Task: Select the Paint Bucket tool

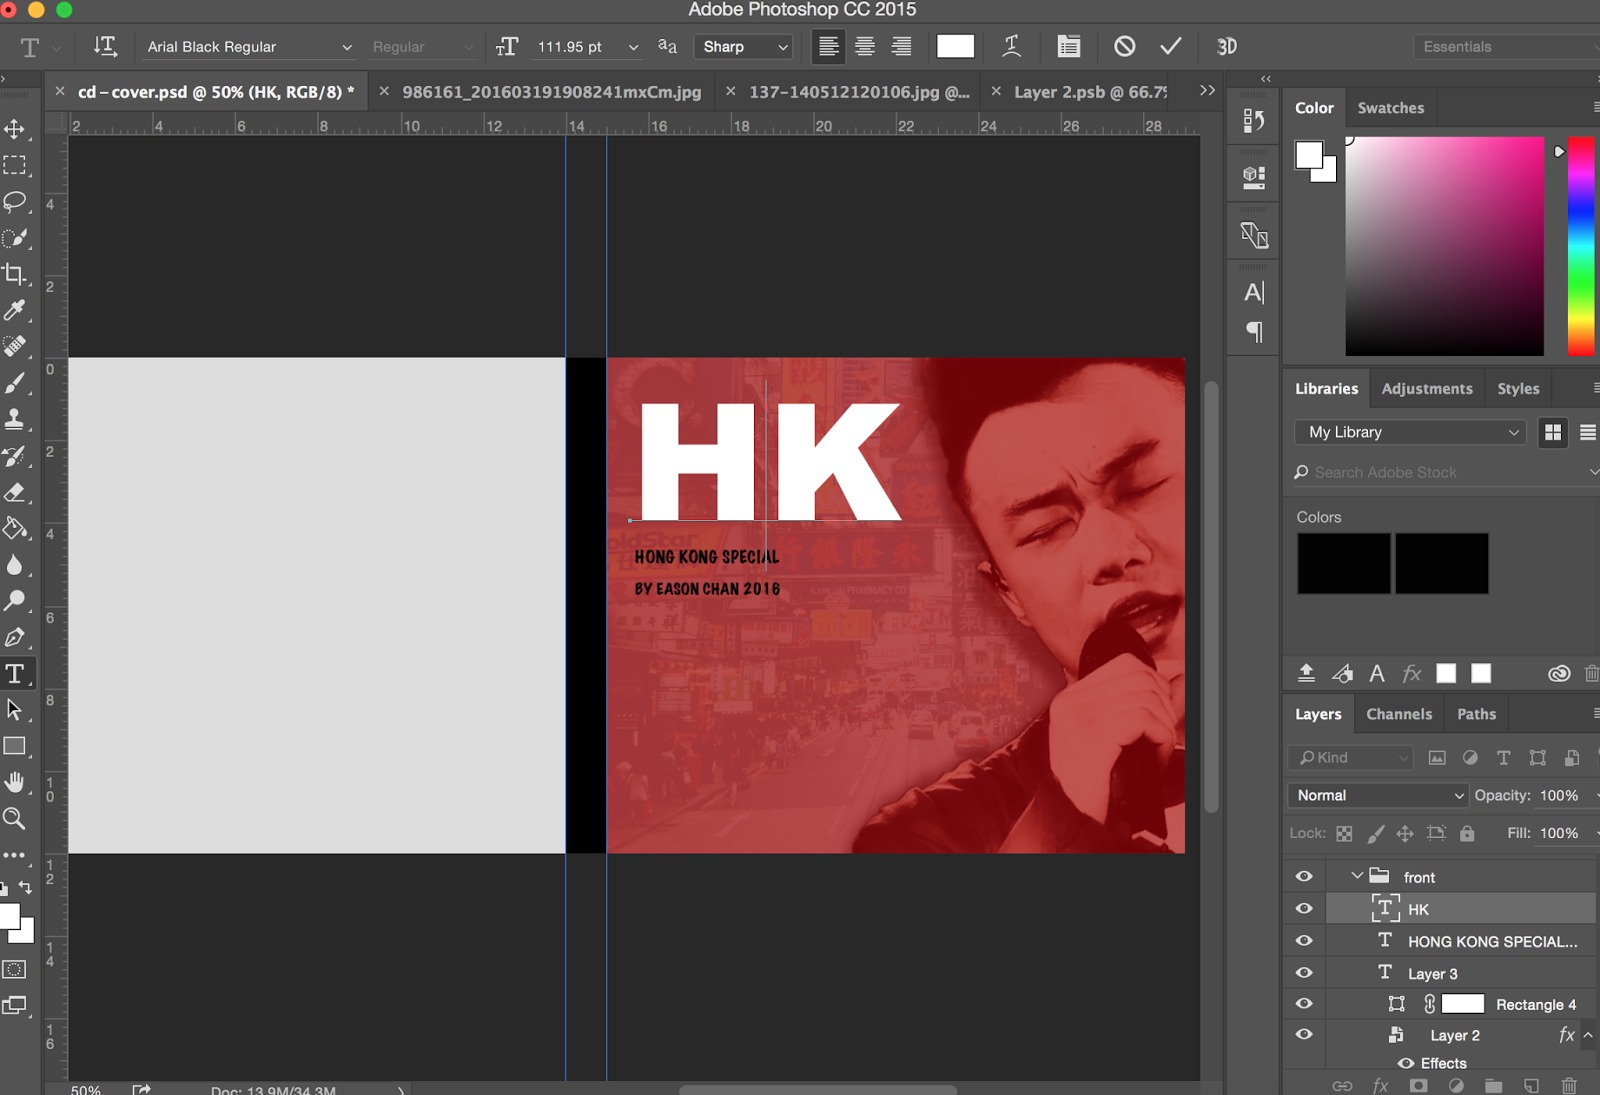Action: tap(15, 528)
